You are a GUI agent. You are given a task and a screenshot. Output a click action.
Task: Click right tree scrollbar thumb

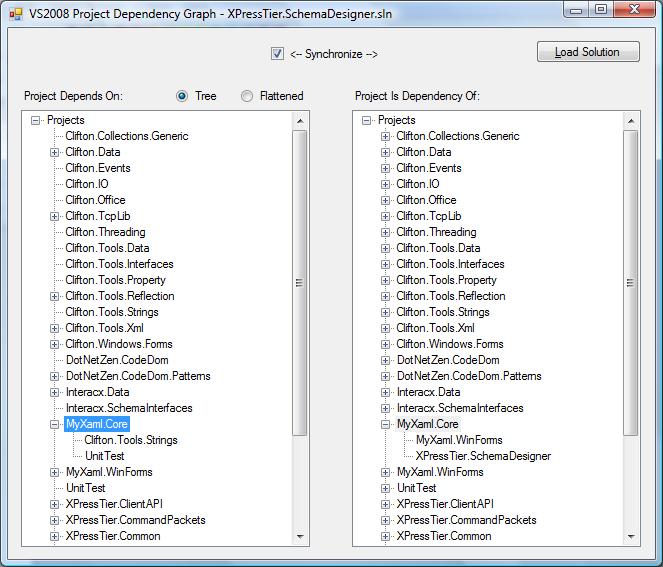point(631,282)
